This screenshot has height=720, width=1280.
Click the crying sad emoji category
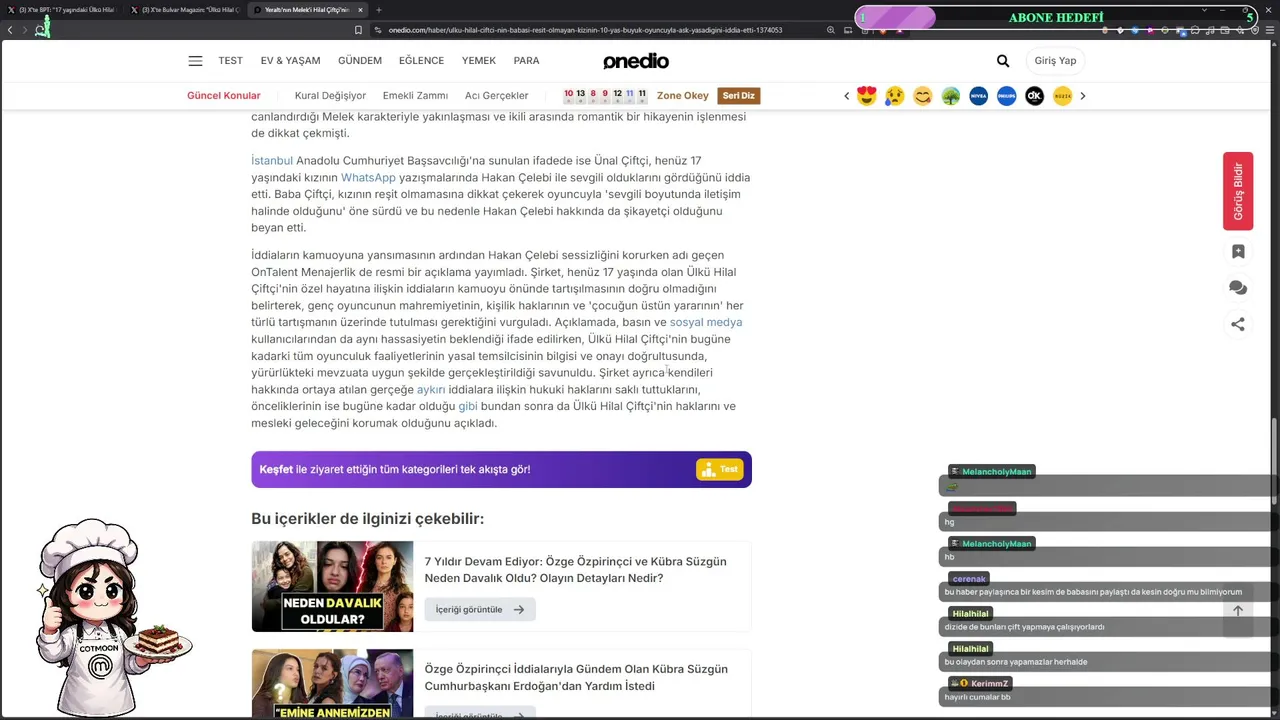895,96
